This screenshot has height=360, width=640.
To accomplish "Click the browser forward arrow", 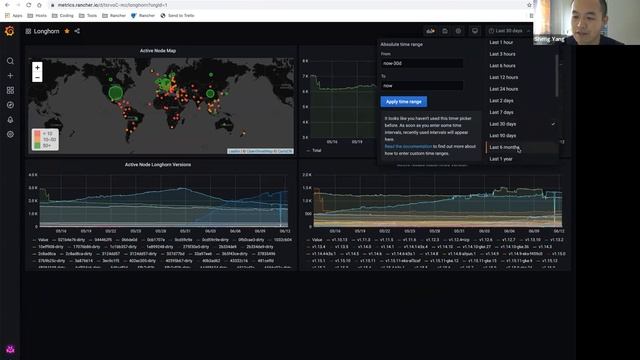I will (18, 5).
